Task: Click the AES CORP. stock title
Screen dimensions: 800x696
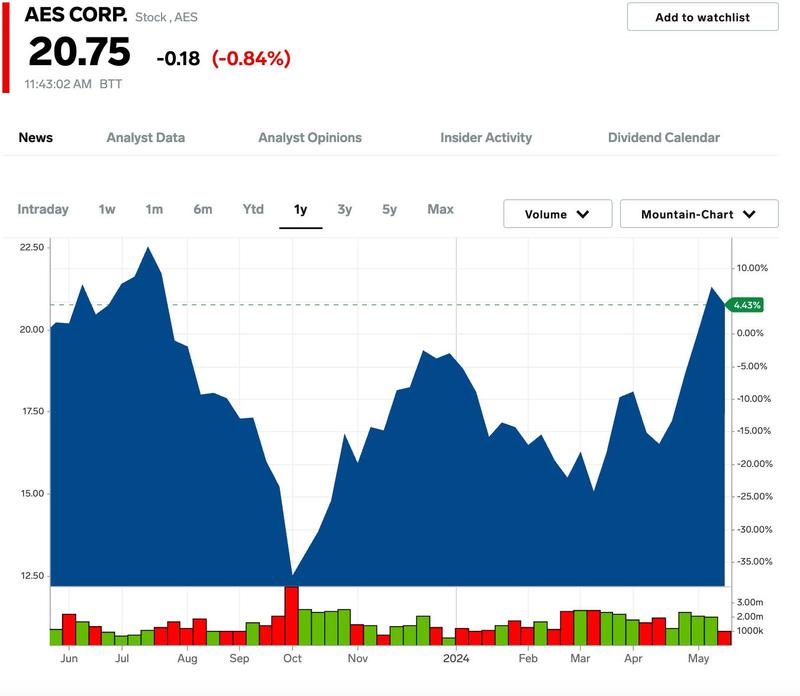Action: [76, 15]
